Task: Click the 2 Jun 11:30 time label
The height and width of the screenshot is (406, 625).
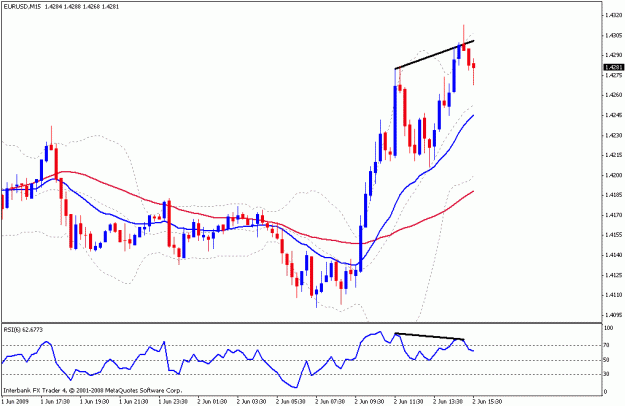Action: 409,401
